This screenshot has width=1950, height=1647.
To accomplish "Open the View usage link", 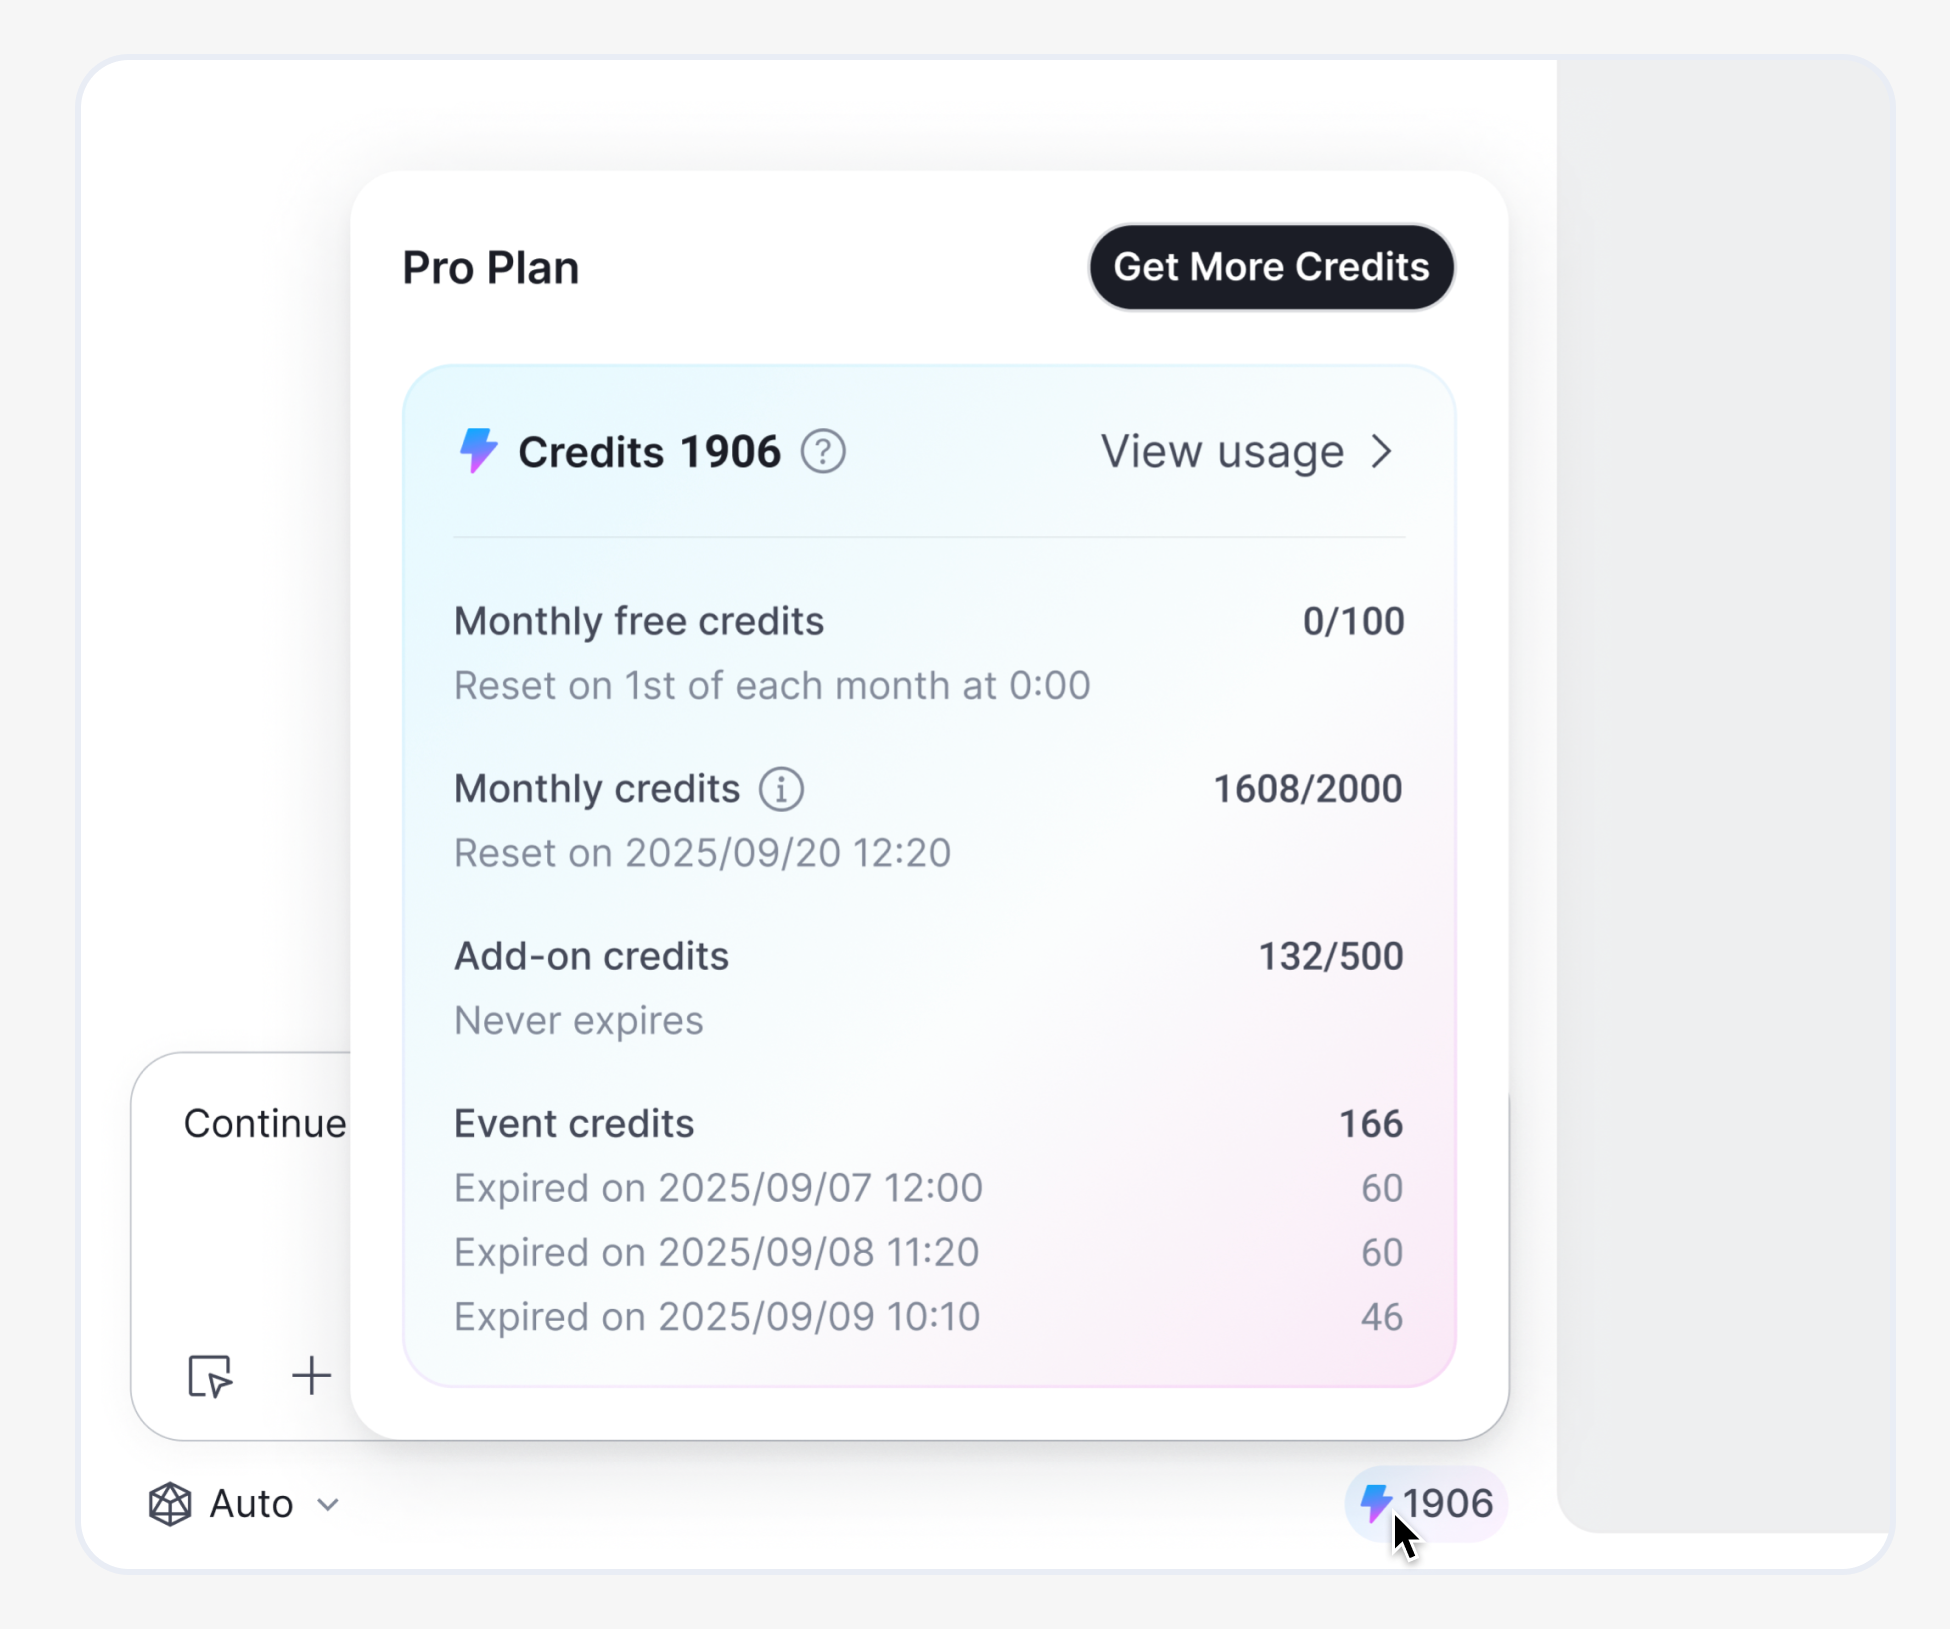I will point(1222,452).
